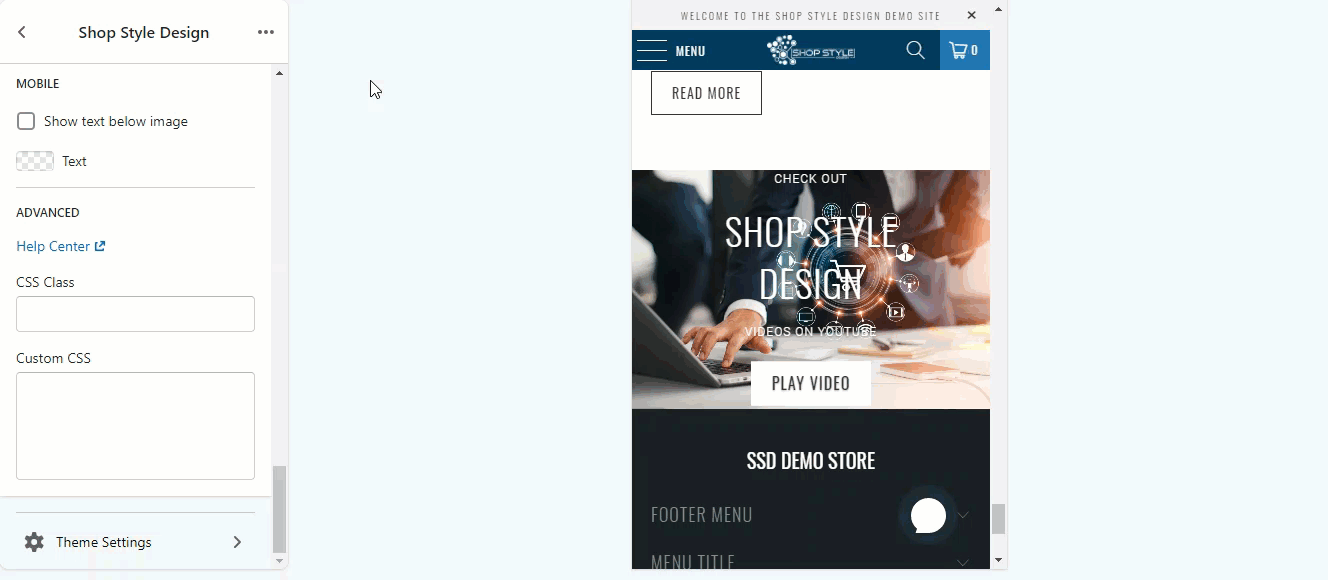Go back using the left arrow icon
1328x580 pixels.
(x=22, y=32)
